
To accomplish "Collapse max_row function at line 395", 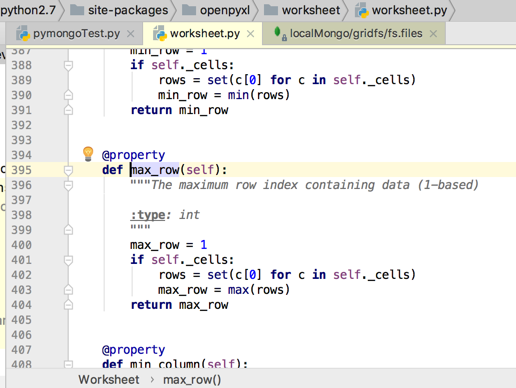I will click(x=68, y=170).
